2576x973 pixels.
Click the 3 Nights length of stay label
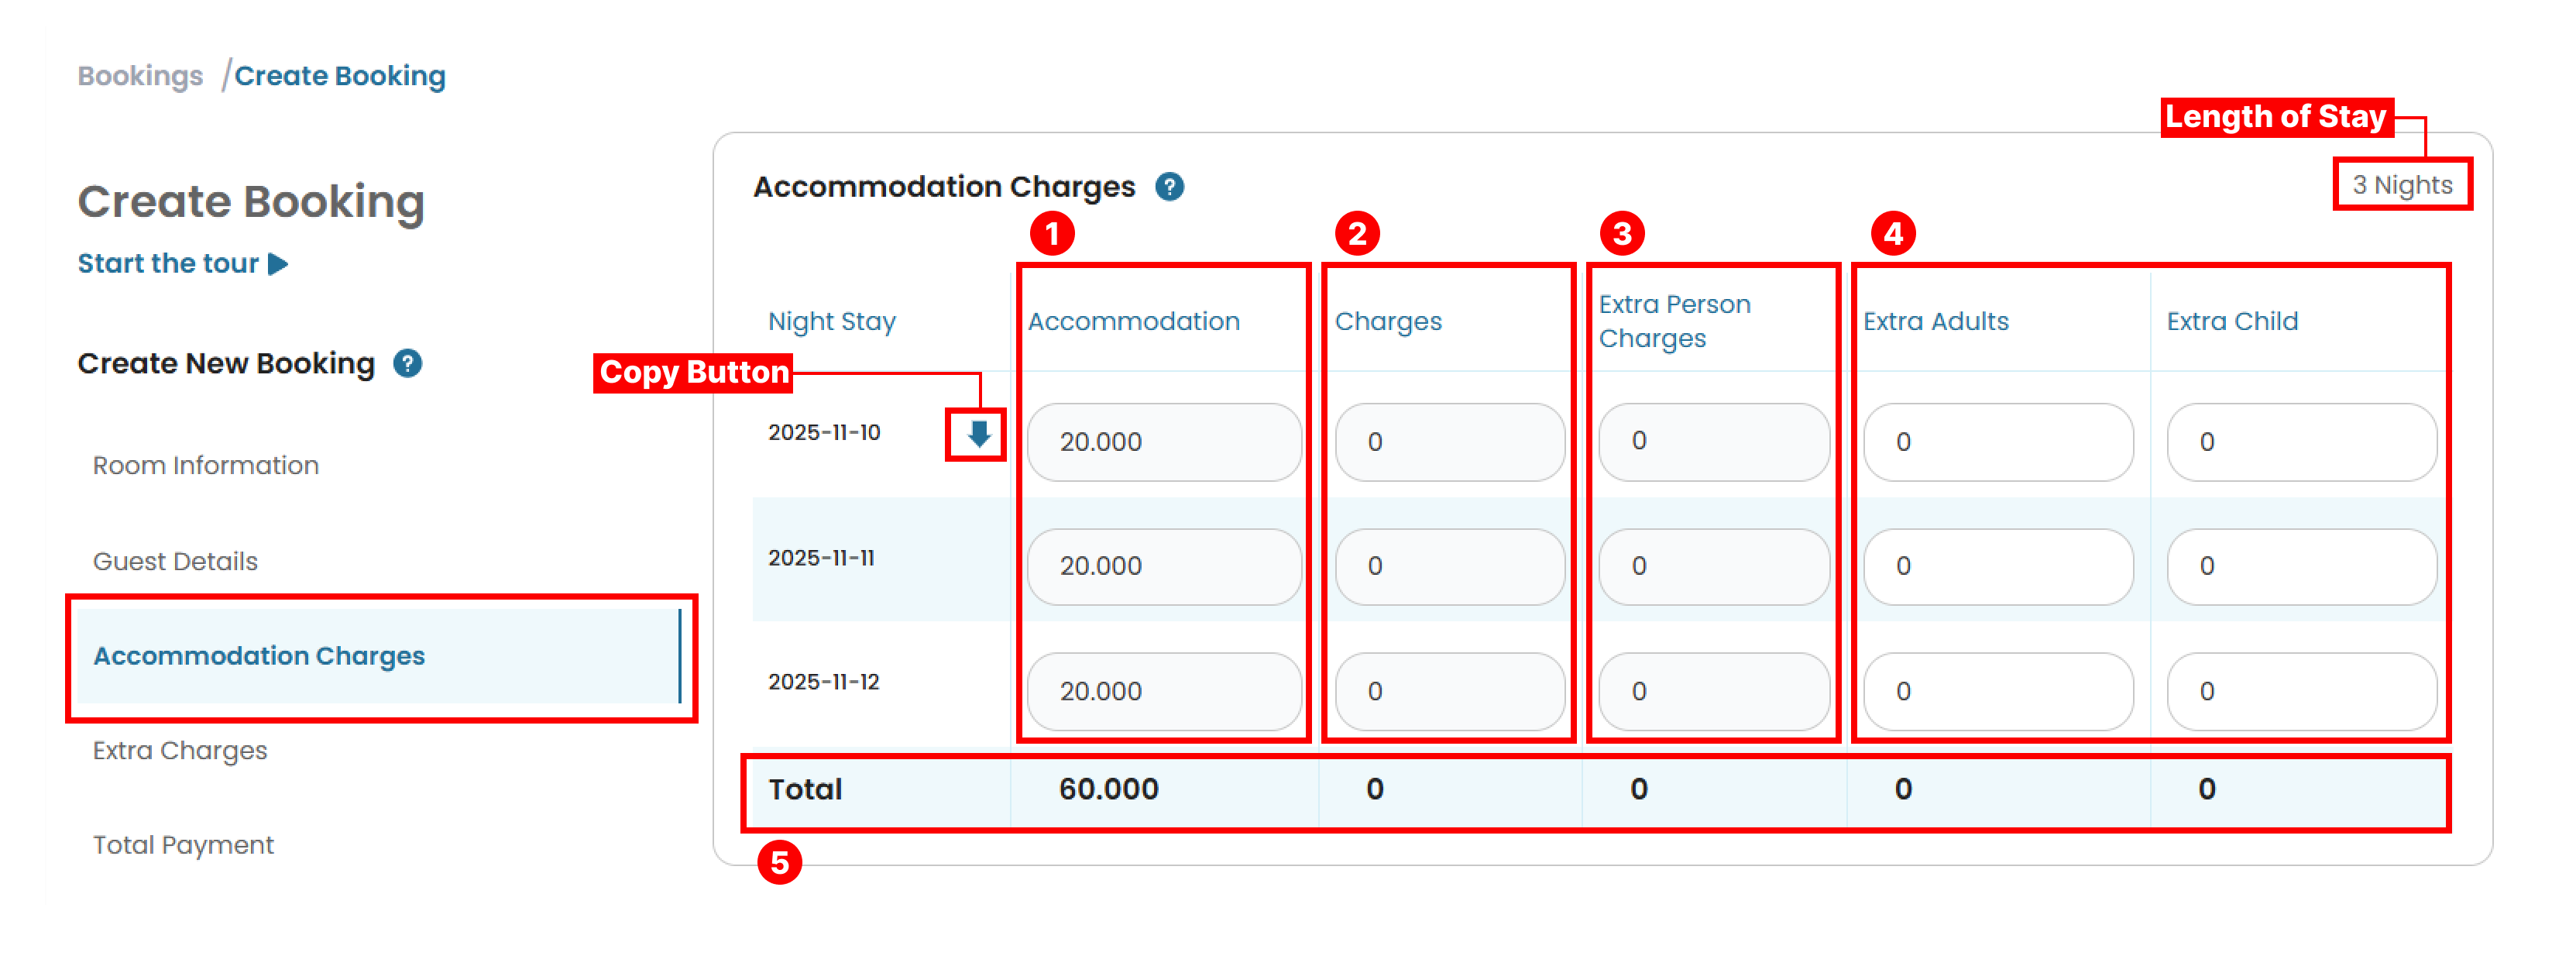pyautogui.click(x=2402, y=185)
